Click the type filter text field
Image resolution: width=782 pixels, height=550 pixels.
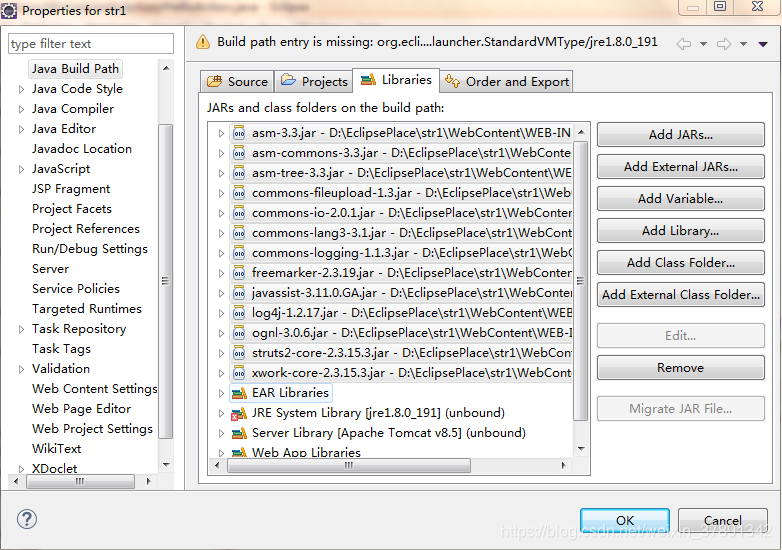(91, 44)
